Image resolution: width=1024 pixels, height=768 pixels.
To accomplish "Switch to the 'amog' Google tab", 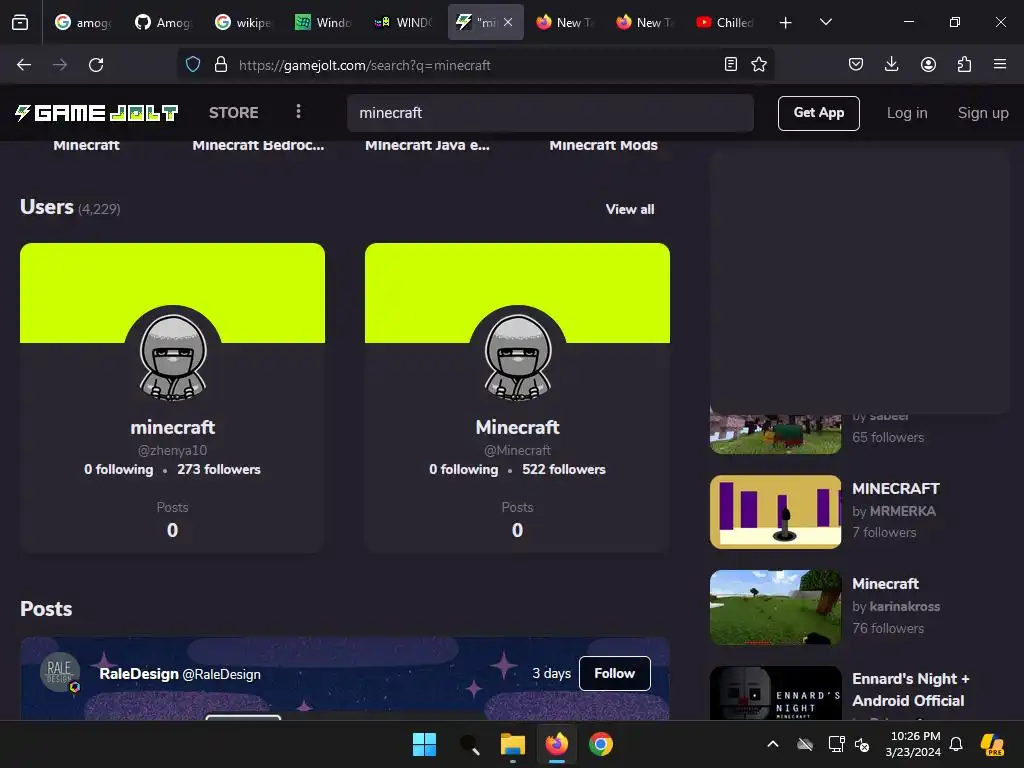I will [83, 22].
